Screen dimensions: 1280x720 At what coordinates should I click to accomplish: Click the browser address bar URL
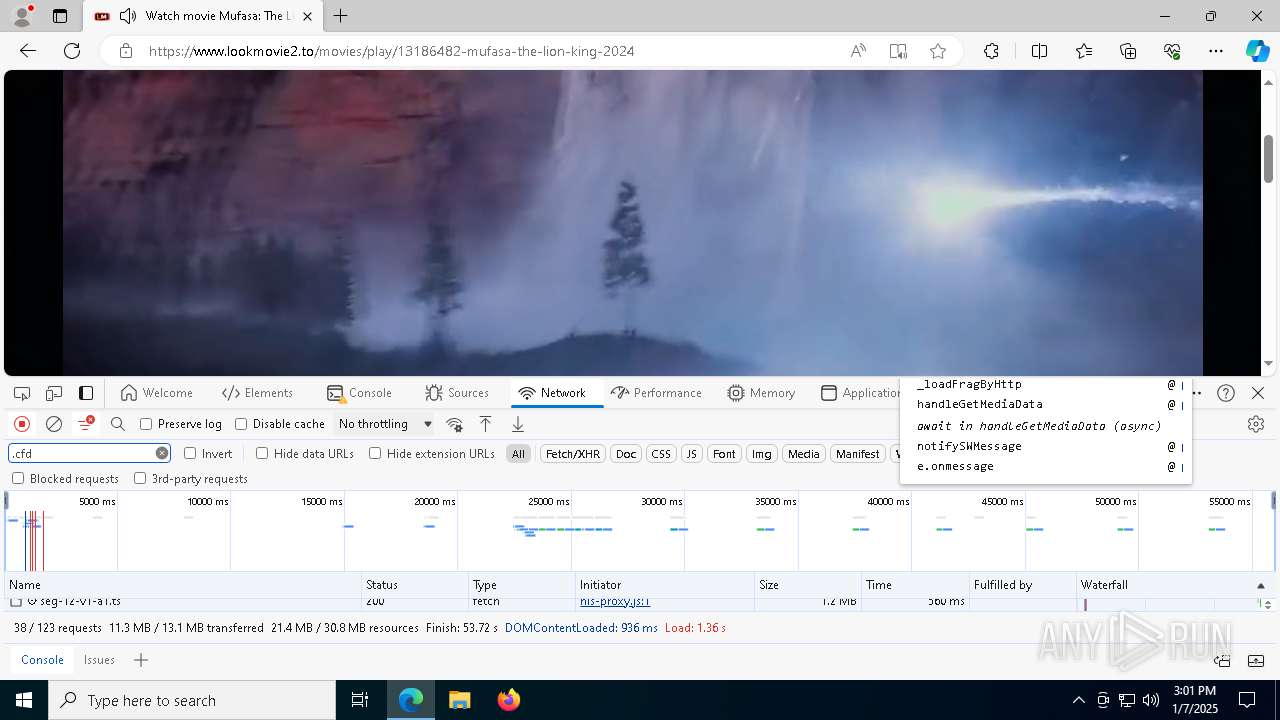pyautogui.click(x=391, y=51)
